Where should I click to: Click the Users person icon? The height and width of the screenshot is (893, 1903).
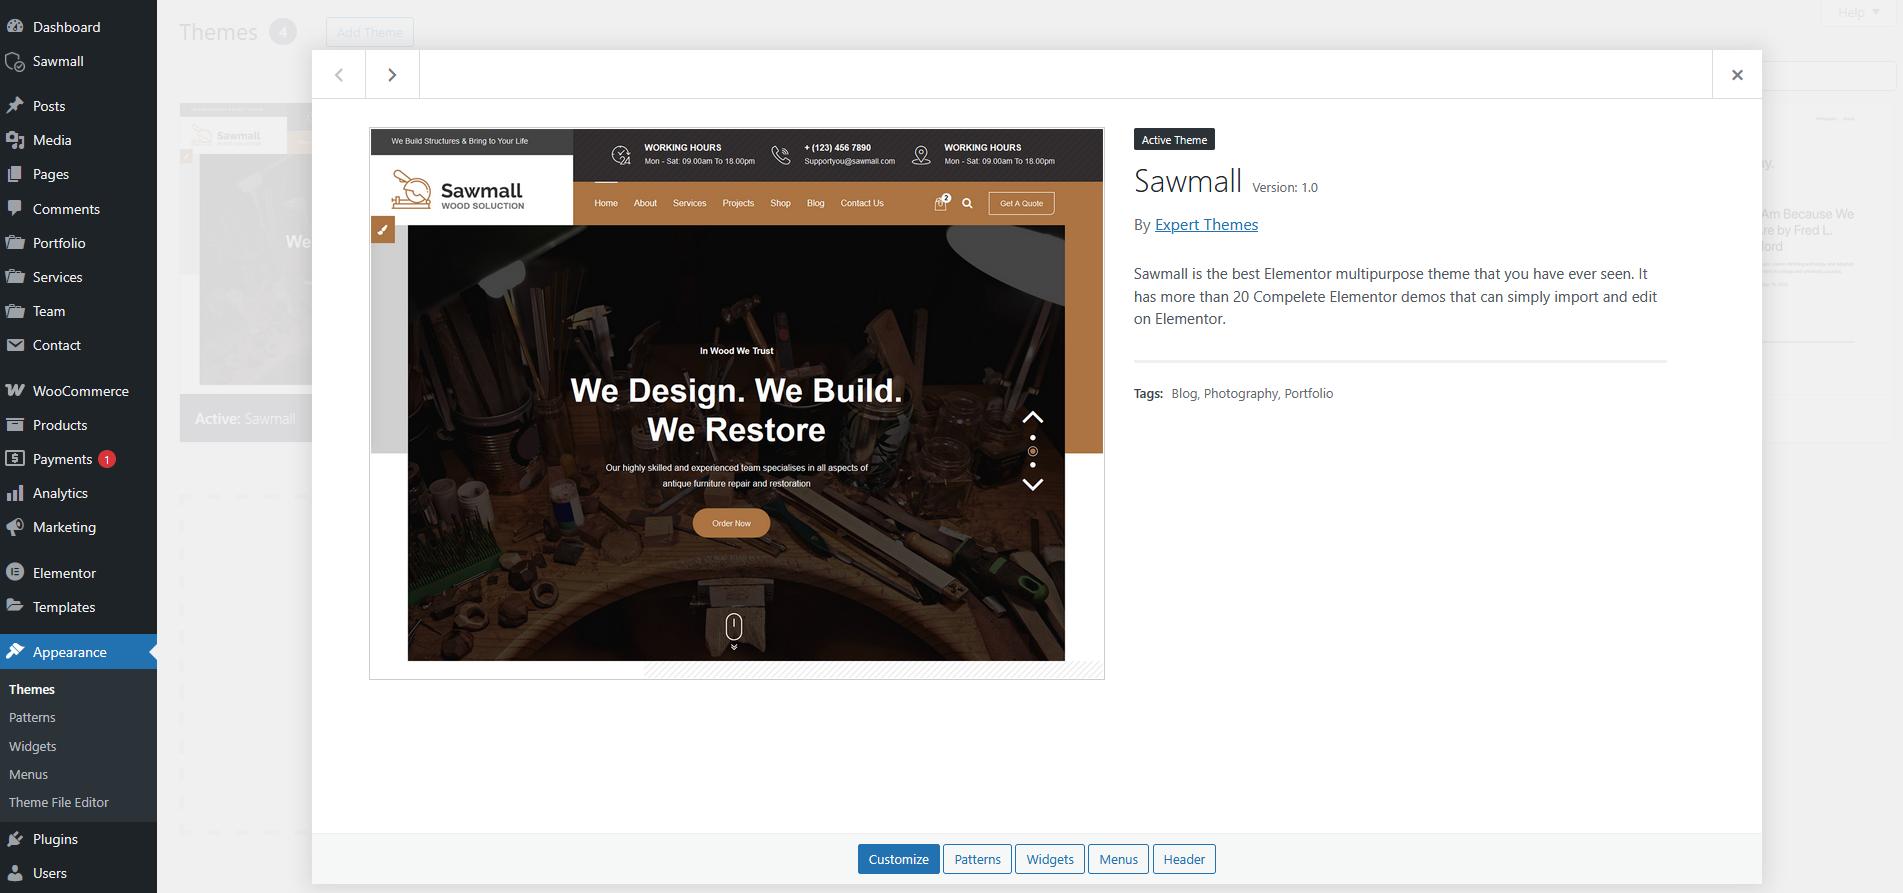click(15, 873)
